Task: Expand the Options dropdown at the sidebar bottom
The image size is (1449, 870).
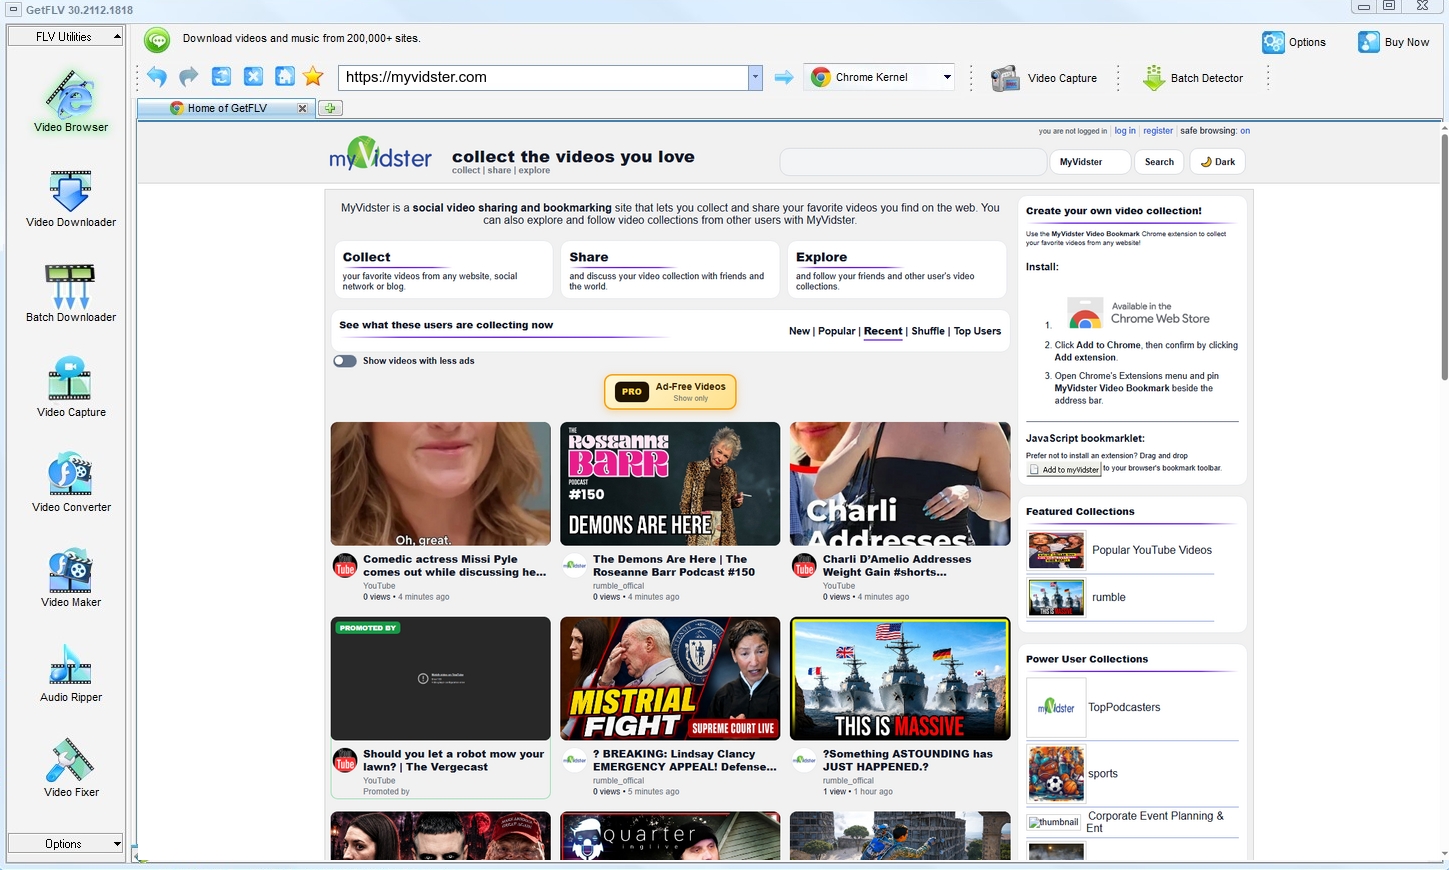Action: (65, 844)
